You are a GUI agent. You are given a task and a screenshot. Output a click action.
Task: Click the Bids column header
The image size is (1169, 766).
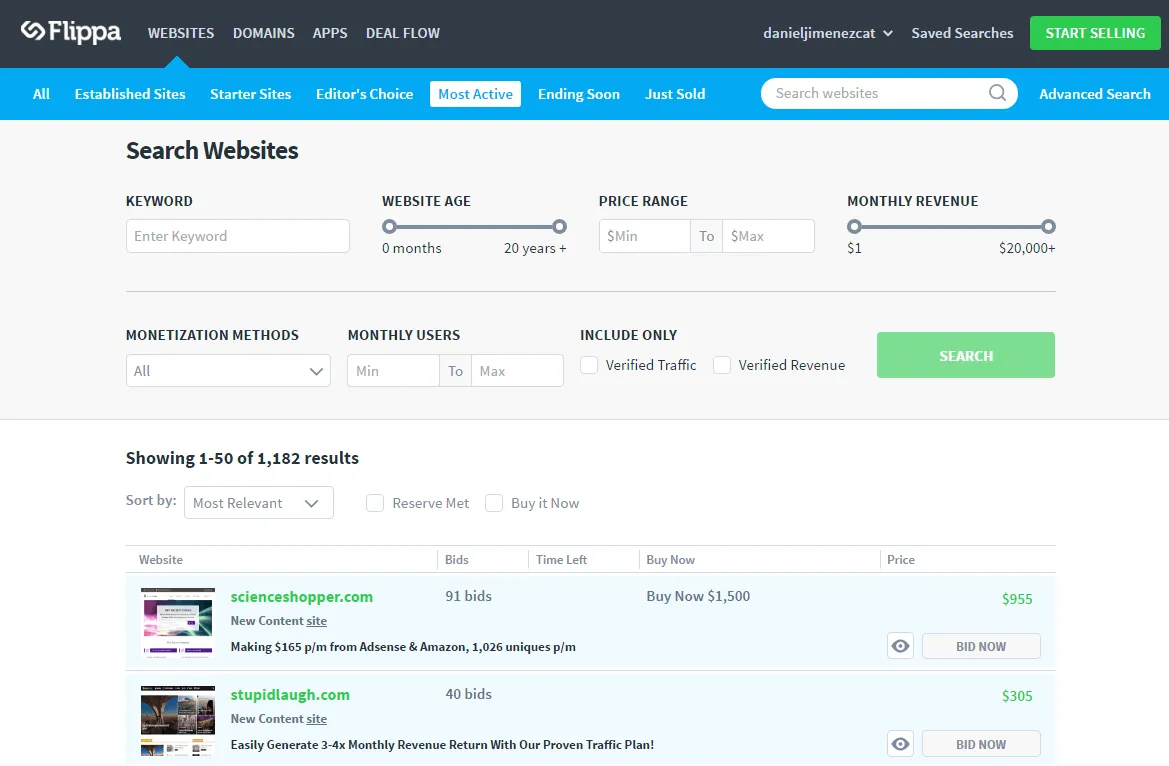[456, 559]
